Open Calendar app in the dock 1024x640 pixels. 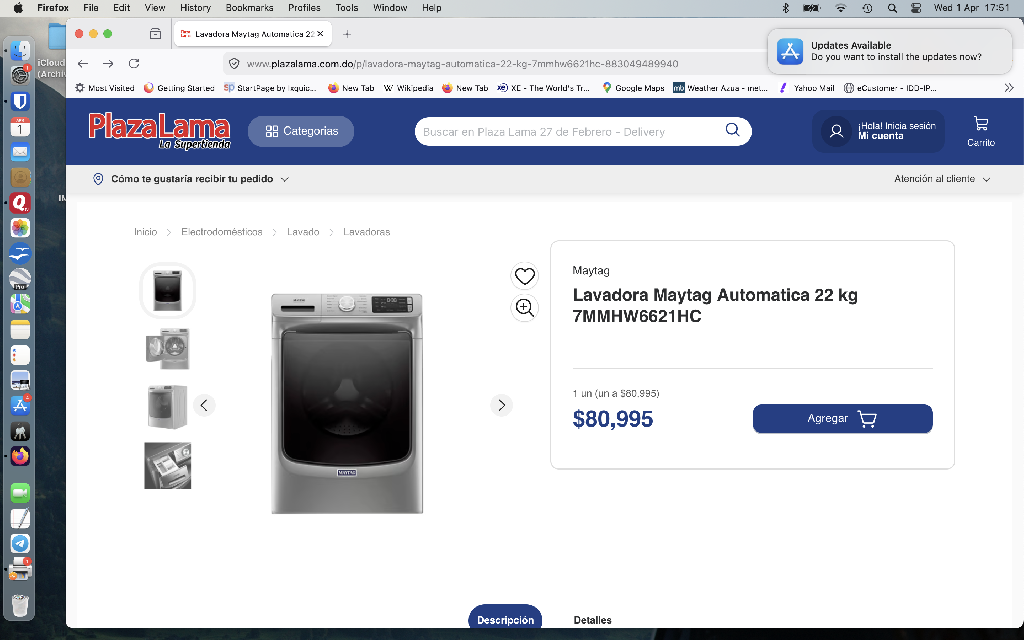pyautogui.click(x=20, y=127)
